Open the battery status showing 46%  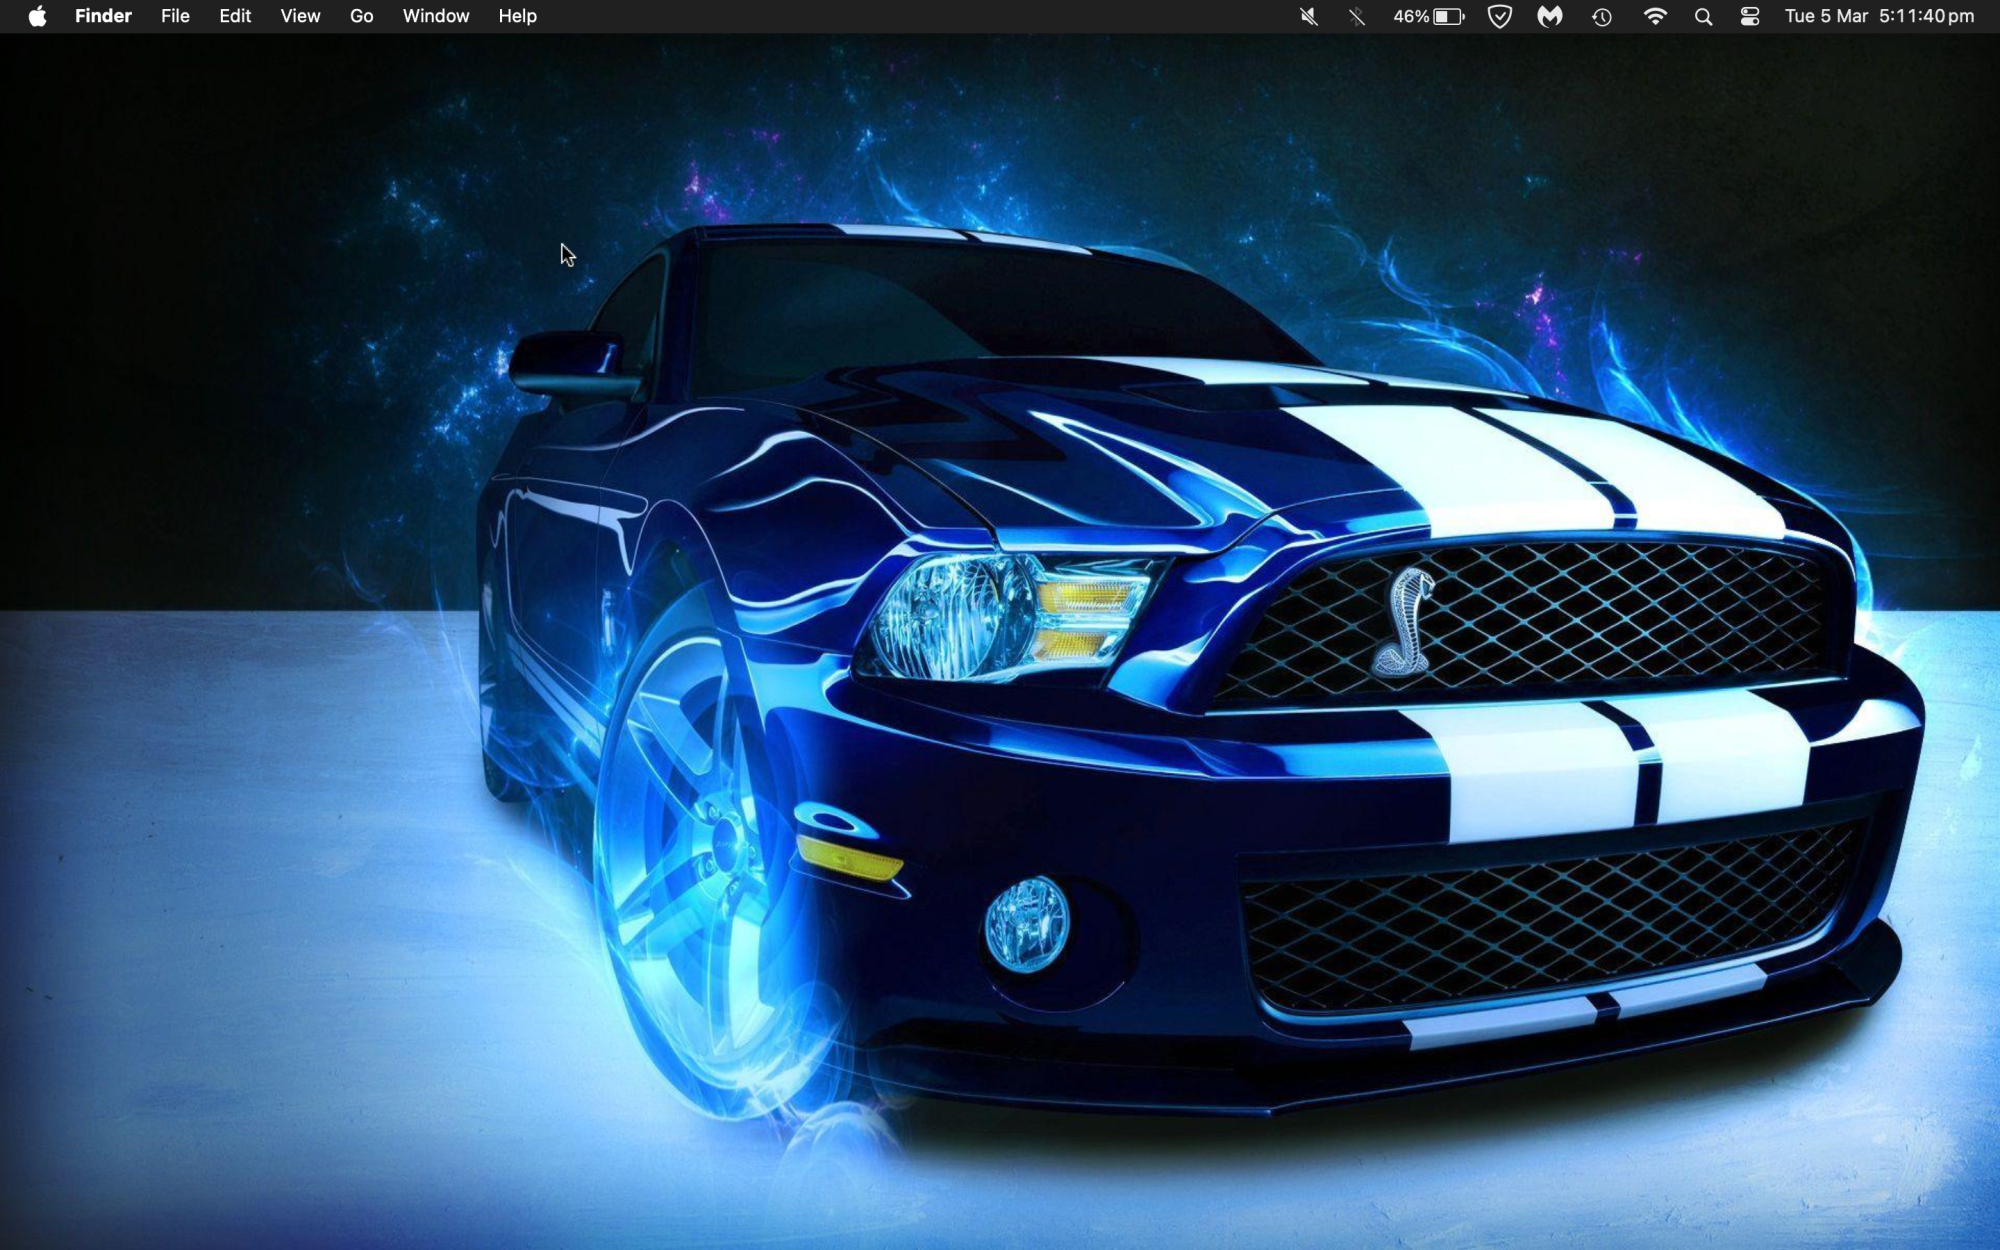coord(1429,16)
